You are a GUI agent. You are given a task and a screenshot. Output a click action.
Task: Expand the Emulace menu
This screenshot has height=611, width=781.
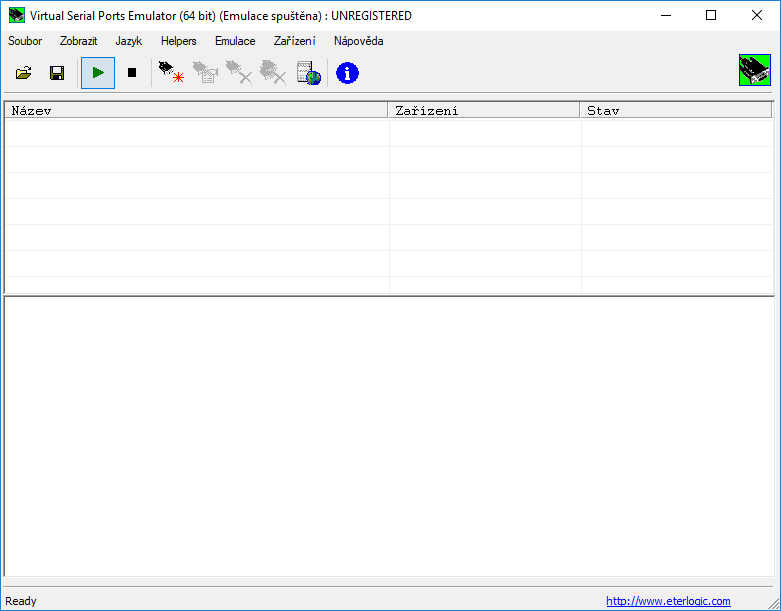(235, 41)
